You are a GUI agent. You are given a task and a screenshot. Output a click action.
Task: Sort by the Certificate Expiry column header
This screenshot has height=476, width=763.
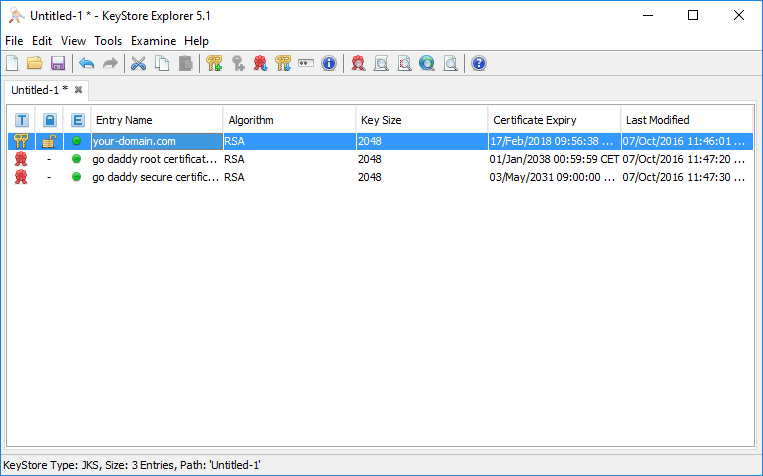coord(553,120)
